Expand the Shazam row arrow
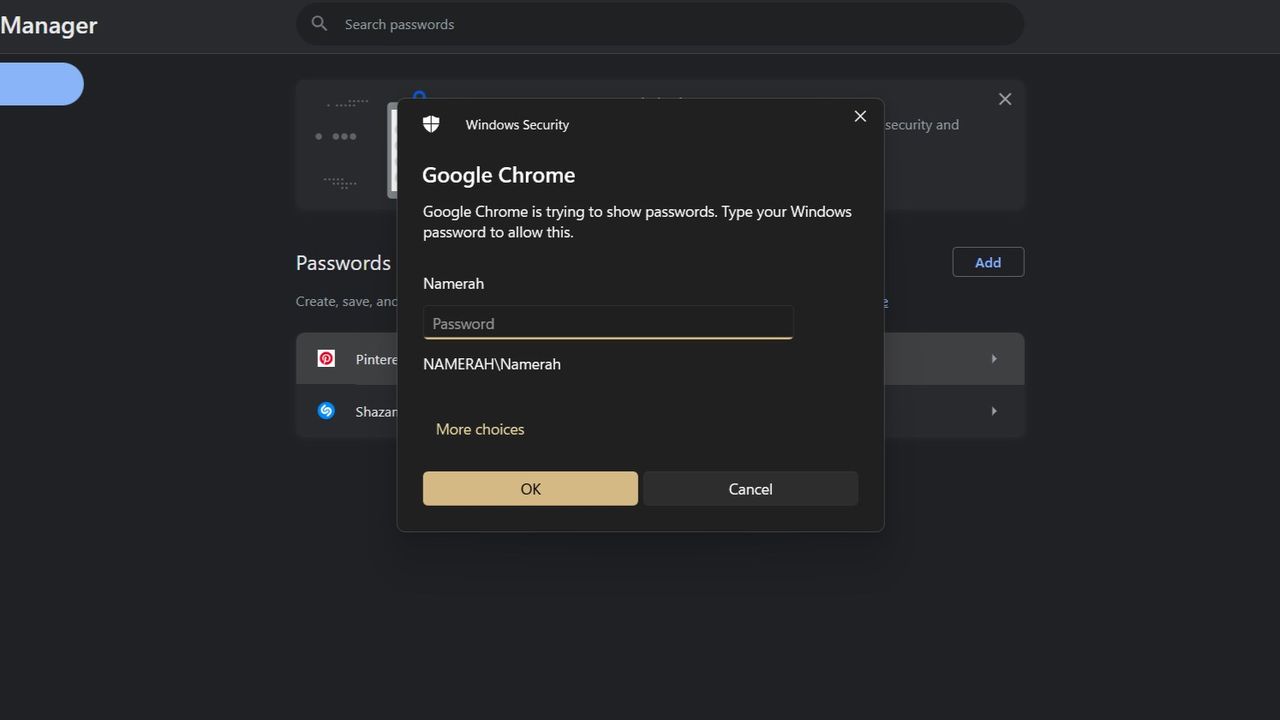The image size is (1280, 720). tap(994, 411)
